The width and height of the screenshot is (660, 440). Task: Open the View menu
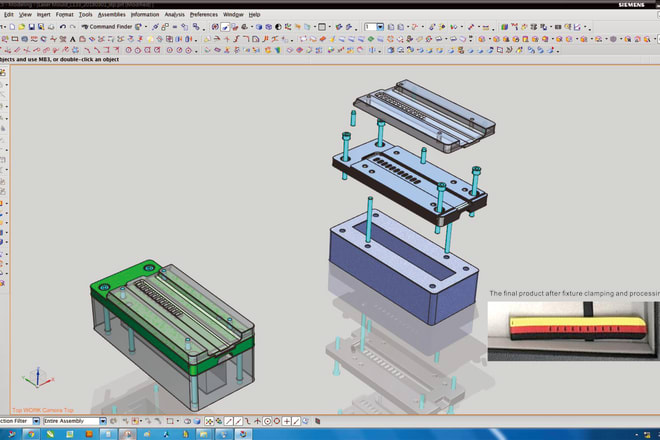click(25, 15)
